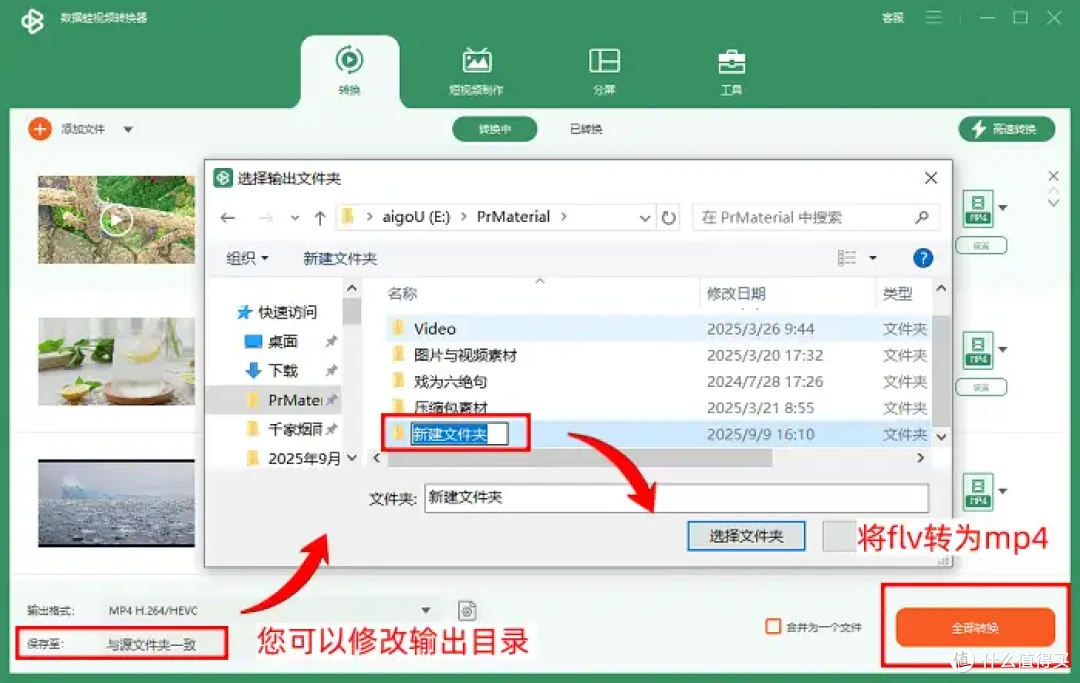The height and width of the screenshot is (683, 1080).
Task: Open the short video maker tab
Action: click(x=477, y=71)
